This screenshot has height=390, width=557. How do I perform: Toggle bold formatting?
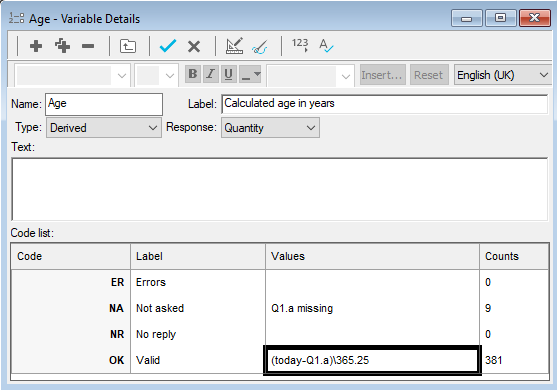[193, 74]
